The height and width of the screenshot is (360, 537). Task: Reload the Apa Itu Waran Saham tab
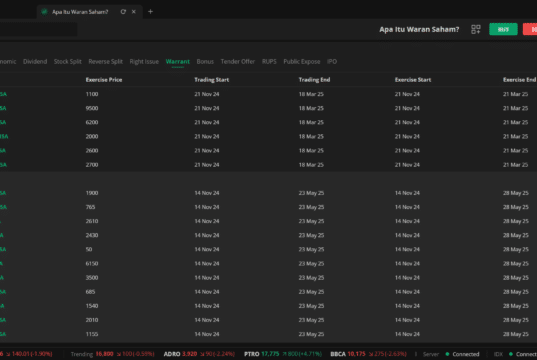tap(123, 12)
